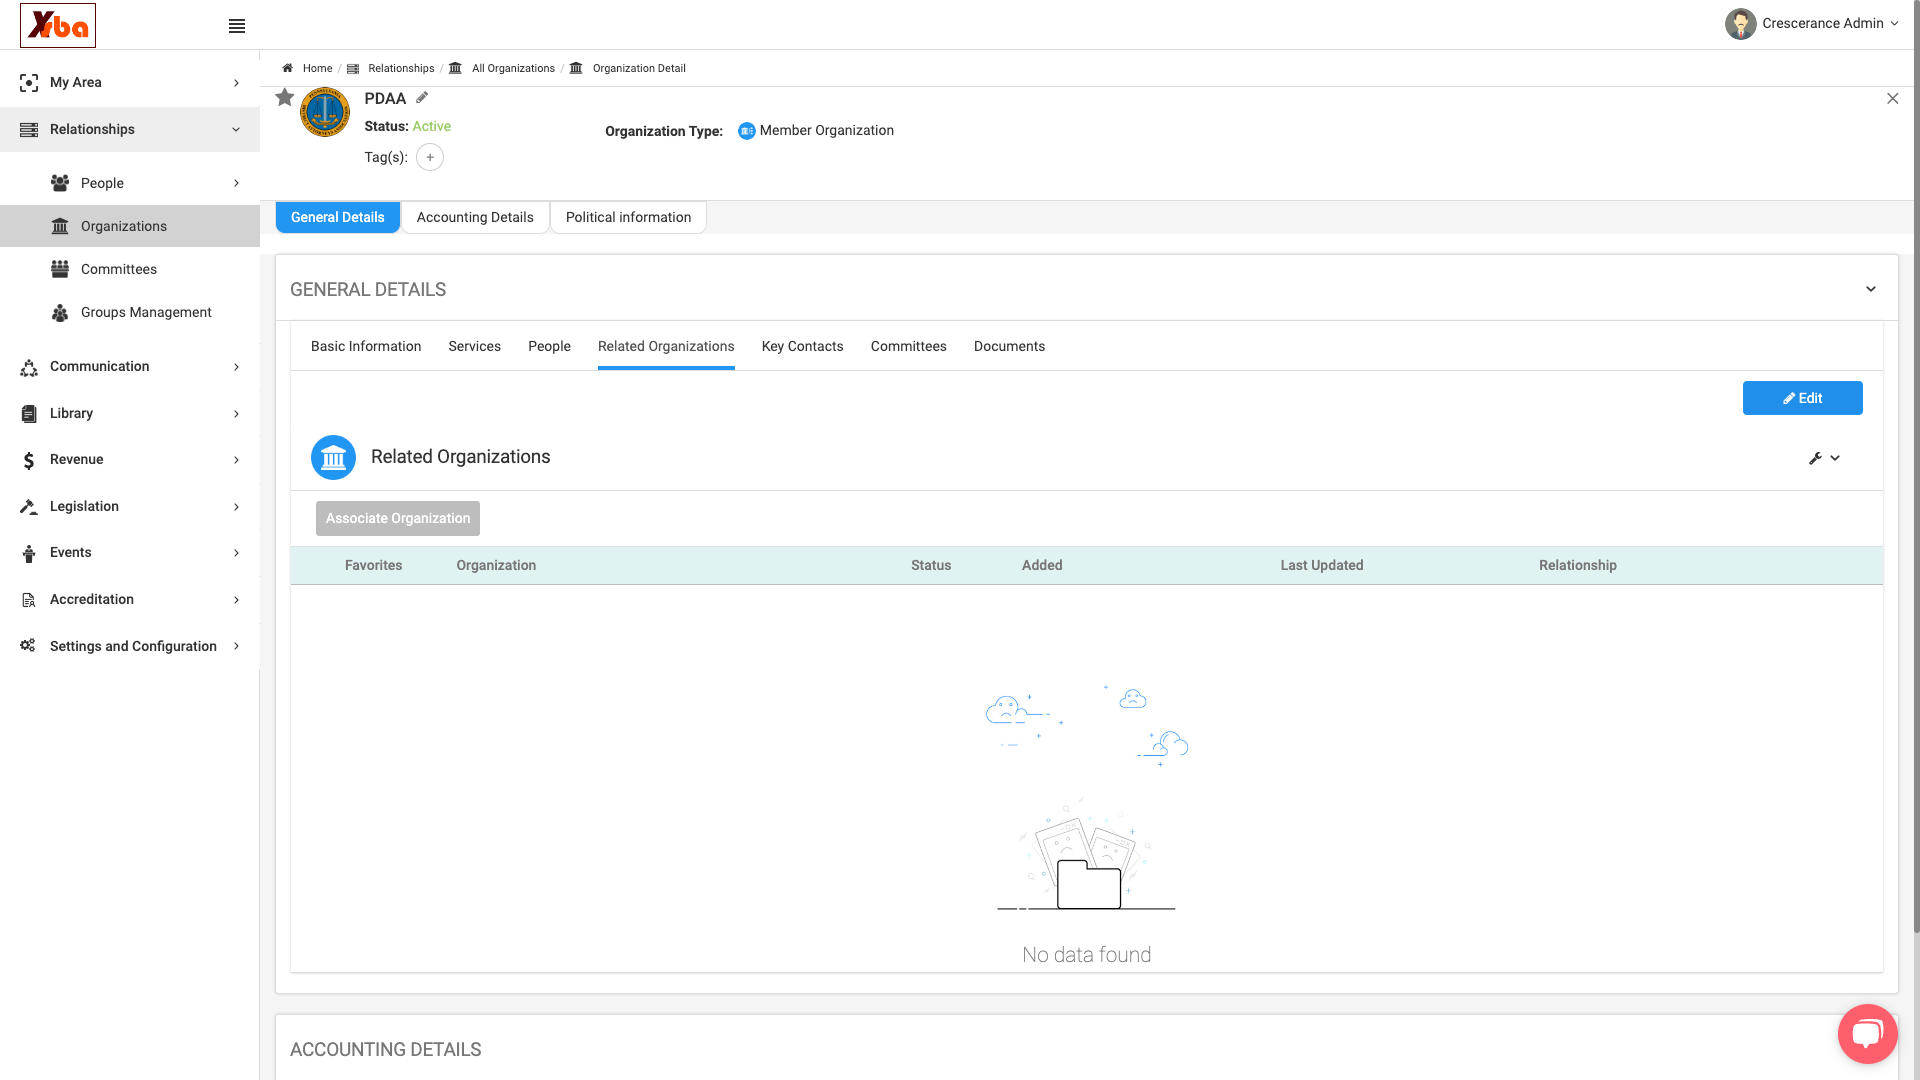Image resolution: width=1920 pixels, height=1080 pixels.
Task: Open the Basic Information sub-tab
Action: (366, 346)
